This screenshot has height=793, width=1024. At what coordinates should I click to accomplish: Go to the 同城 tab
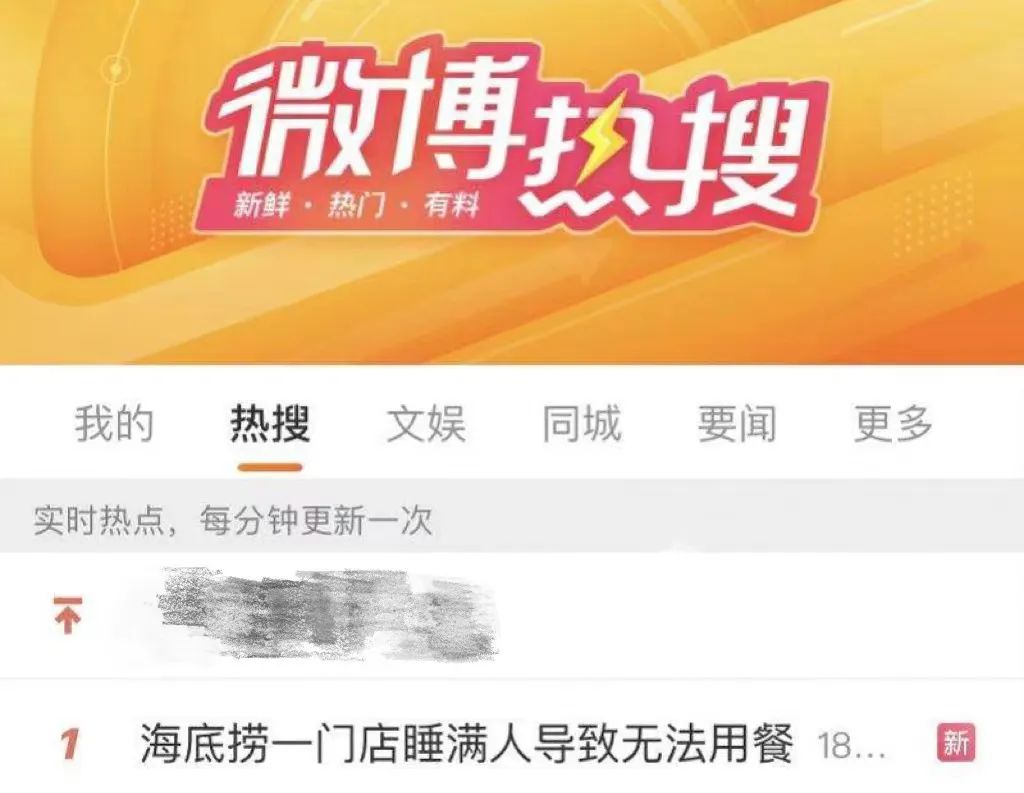click(581, 424)
